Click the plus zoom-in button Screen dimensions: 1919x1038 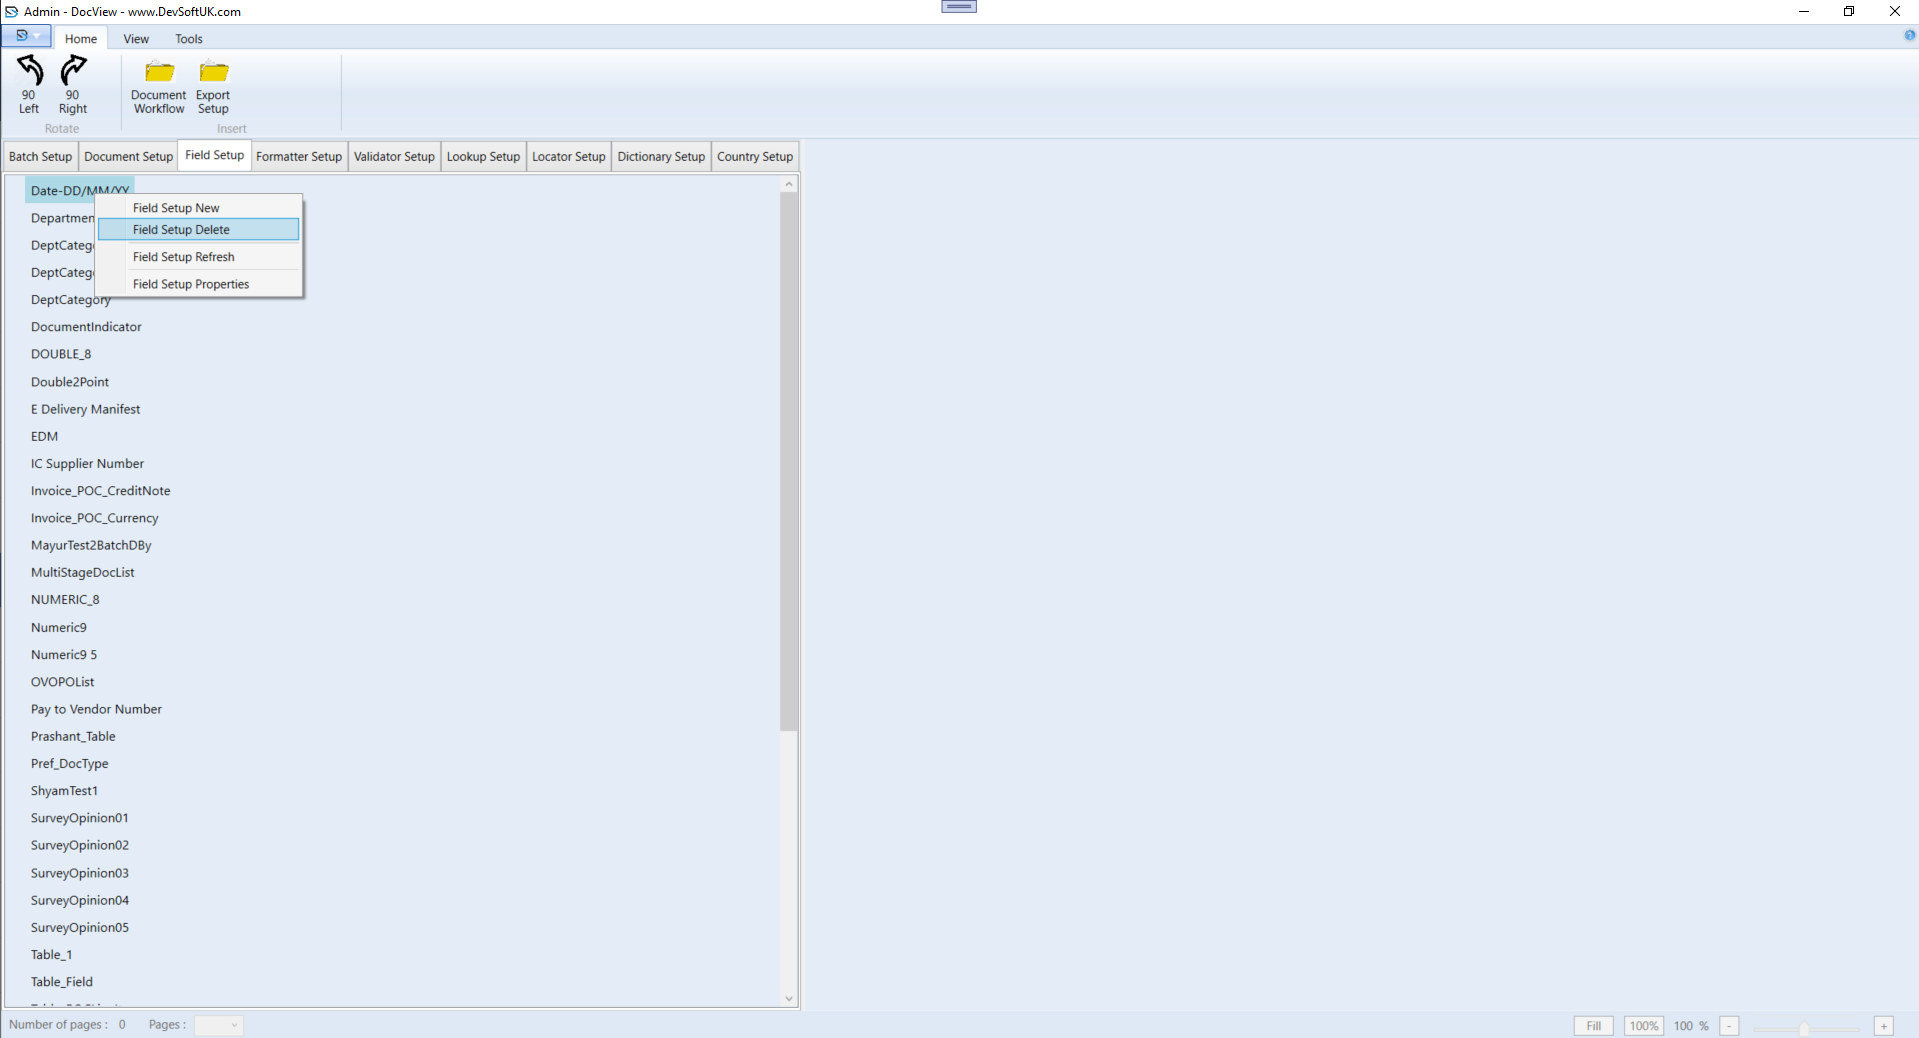point(1884,1026)
